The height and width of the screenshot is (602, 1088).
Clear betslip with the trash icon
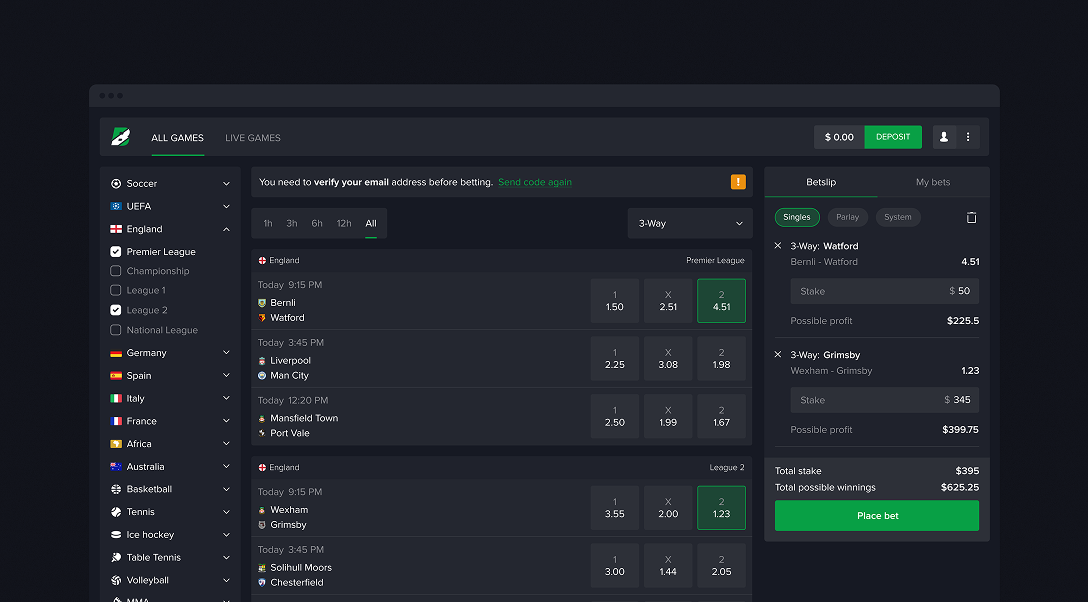[x=971, y=217]
